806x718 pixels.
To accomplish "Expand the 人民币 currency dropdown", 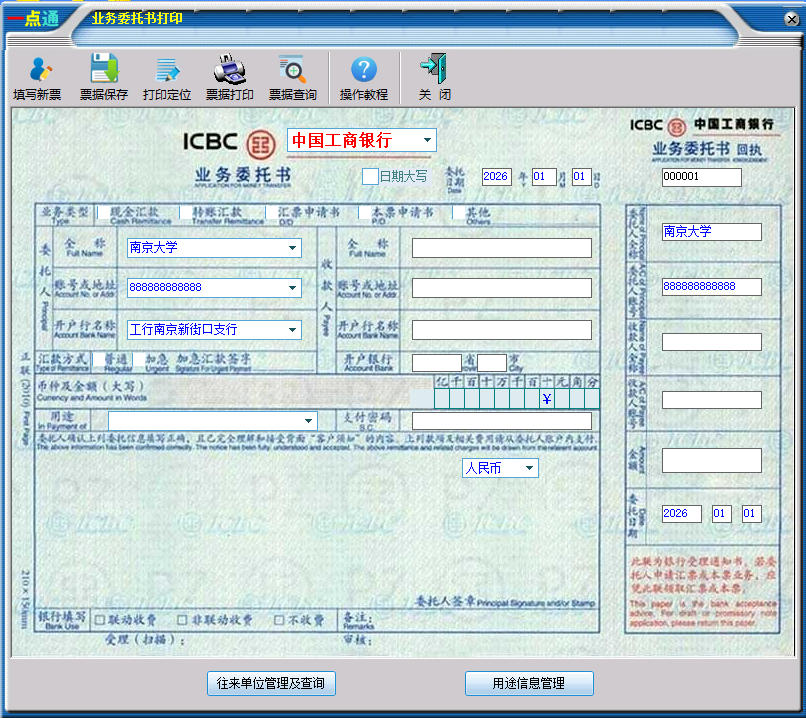I will [x=529, y=468].
